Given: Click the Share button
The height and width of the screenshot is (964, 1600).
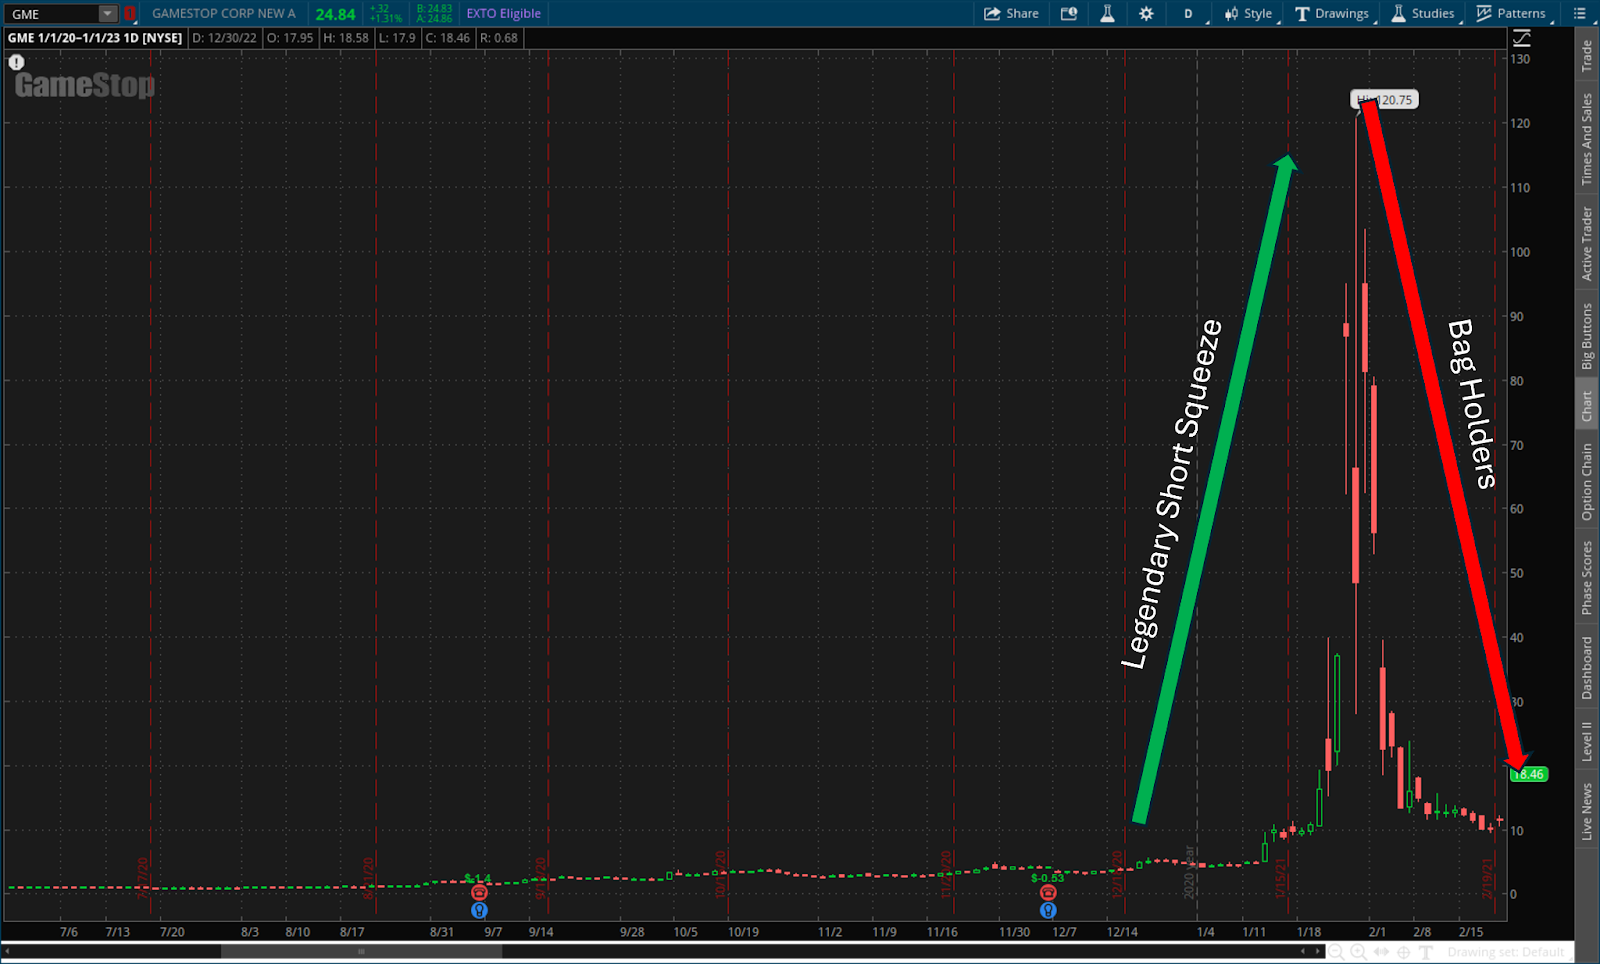Looking at the screenshot, I should click(1011, 14).
